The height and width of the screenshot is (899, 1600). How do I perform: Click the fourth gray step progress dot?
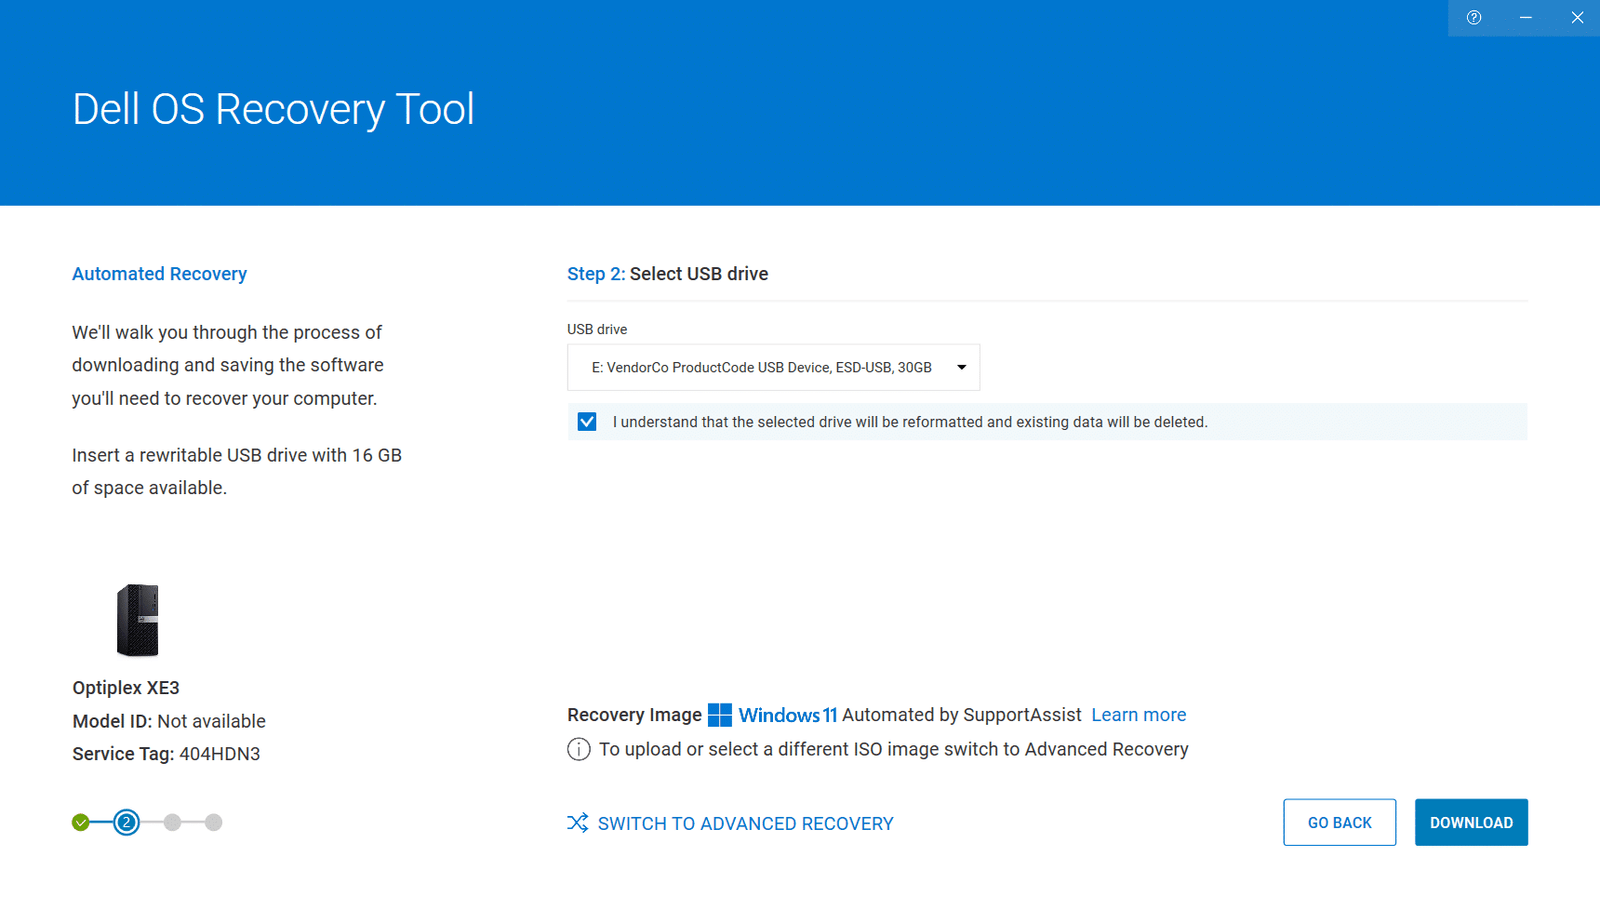(213, 823)
